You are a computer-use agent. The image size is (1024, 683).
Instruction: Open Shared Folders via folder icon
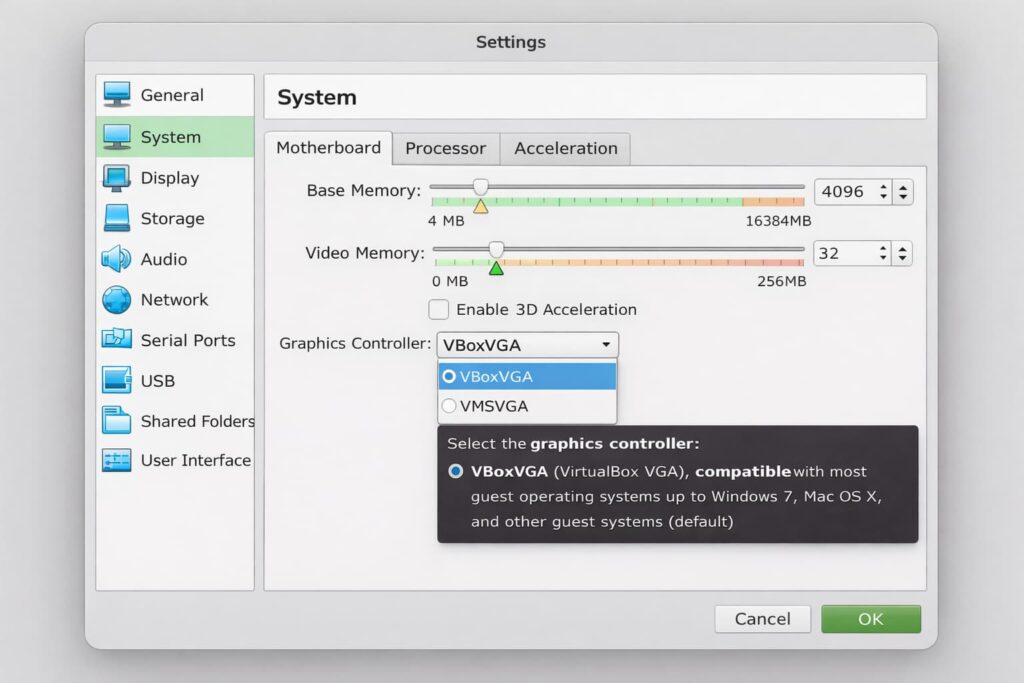click(x=117, y=421)
